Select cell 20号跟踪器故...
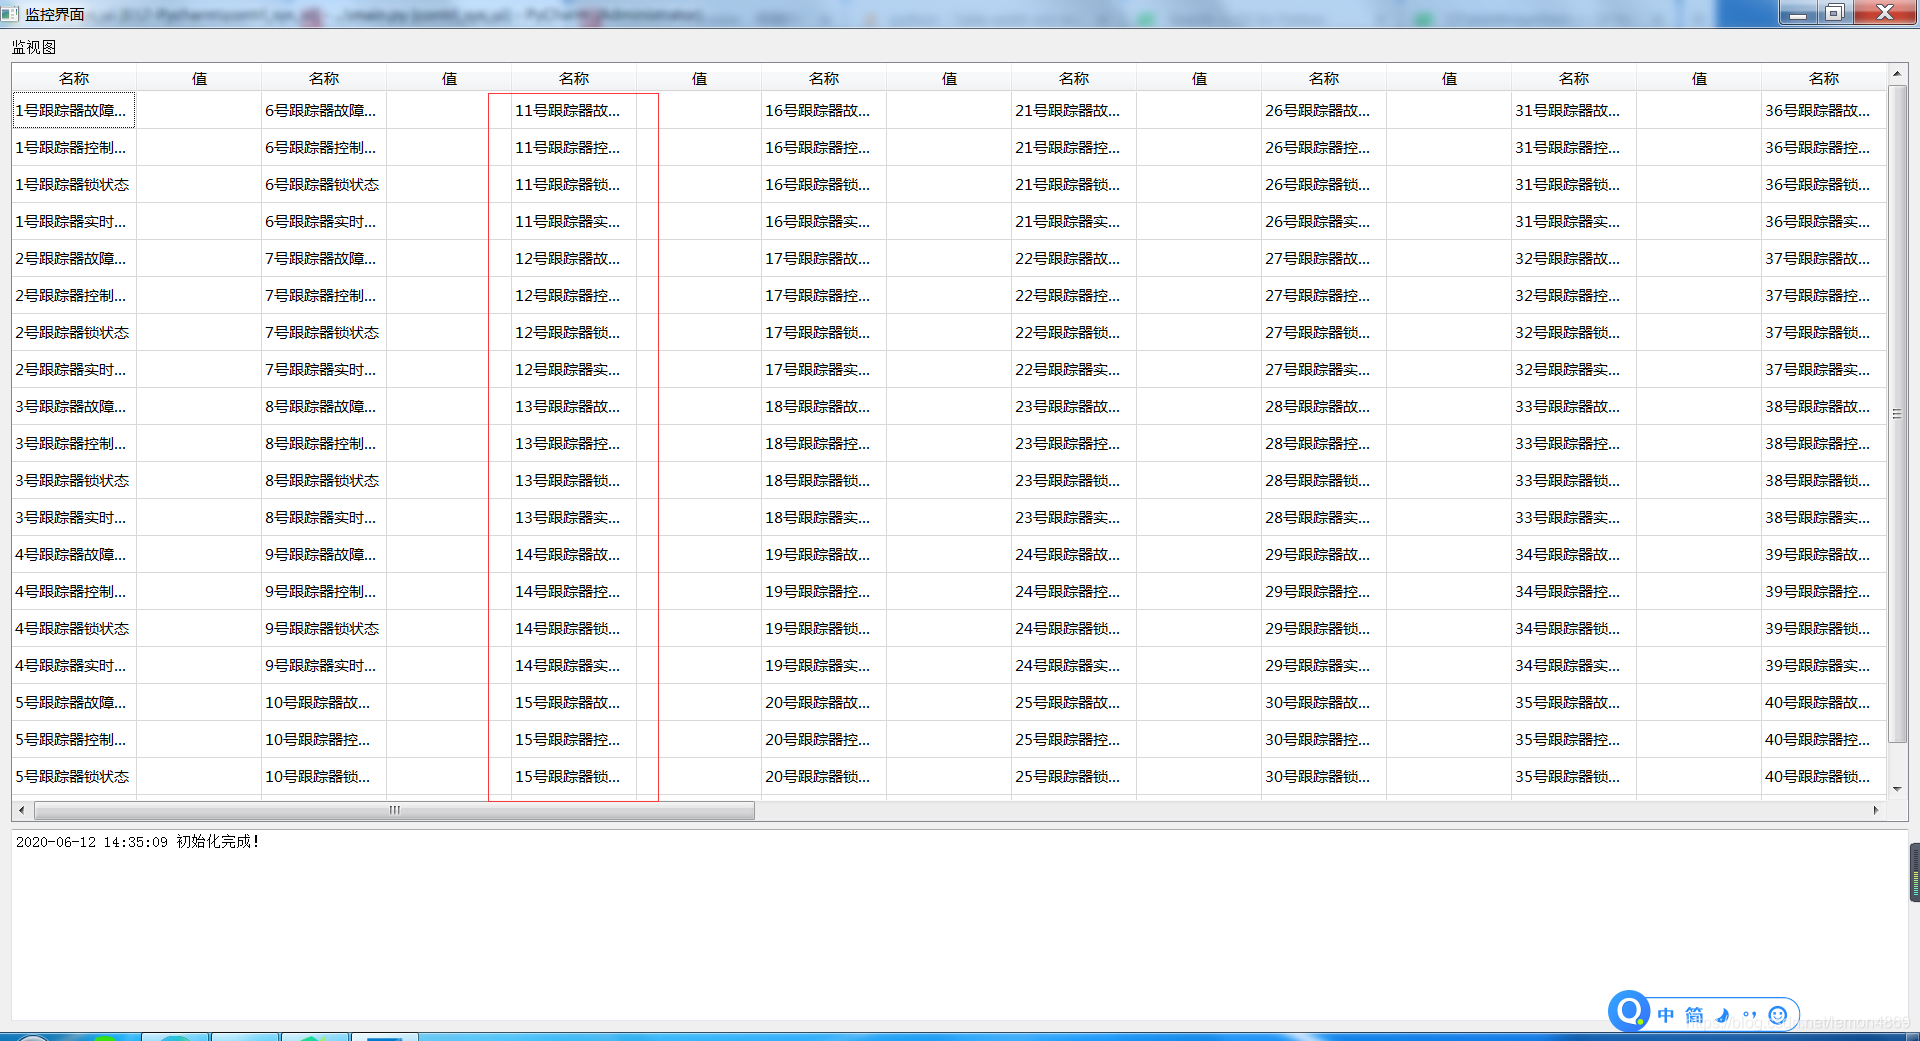The height and width of the screenshot is (1041, 1920). [x=824, y=702]
